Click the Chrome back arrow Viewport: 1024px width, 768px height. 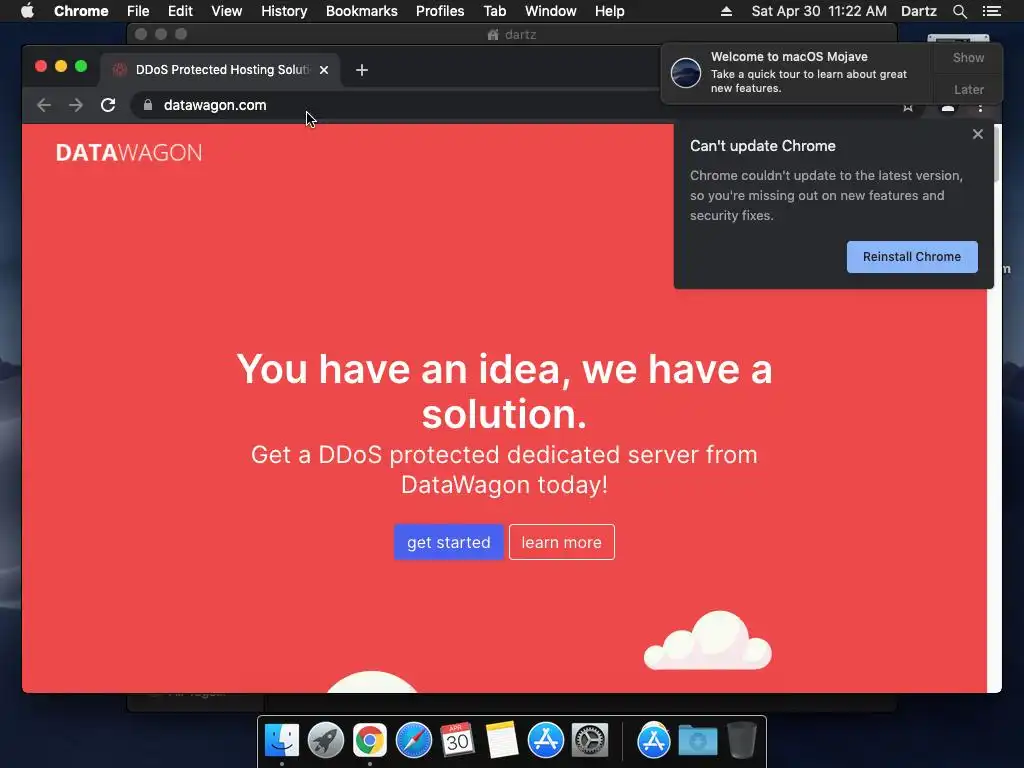(x=44, y=105)
